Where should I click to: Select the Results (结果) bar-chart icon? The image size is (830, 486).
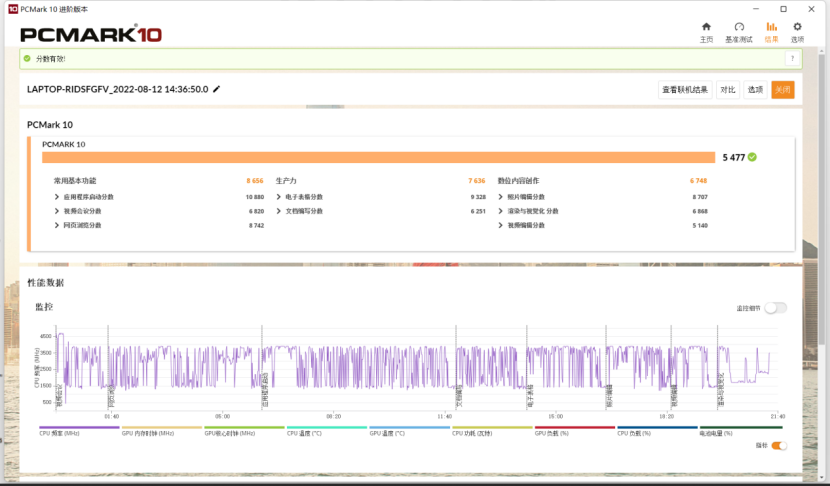772,27
